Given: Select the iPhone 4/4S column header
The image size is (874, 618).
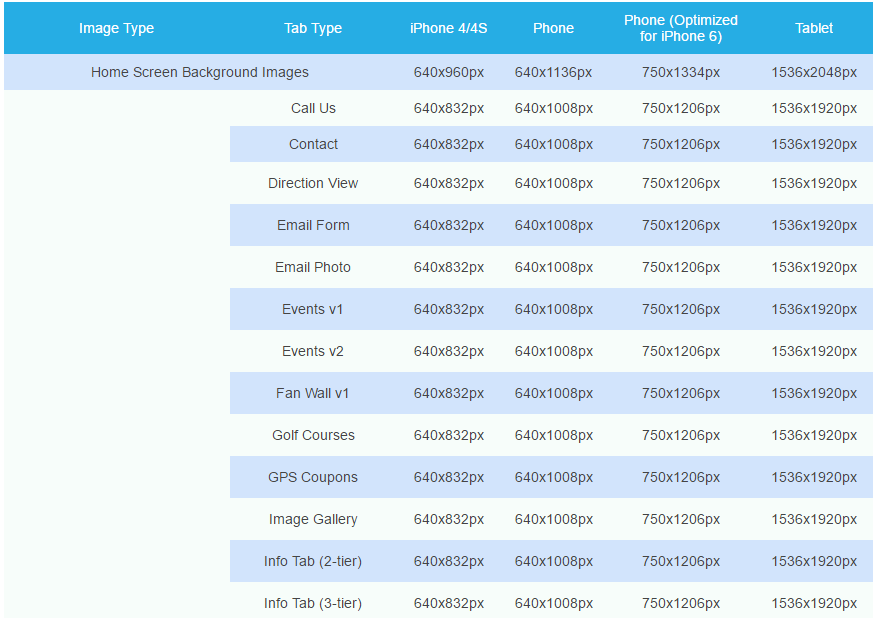Looking at the screenshot, I should 448,28.
